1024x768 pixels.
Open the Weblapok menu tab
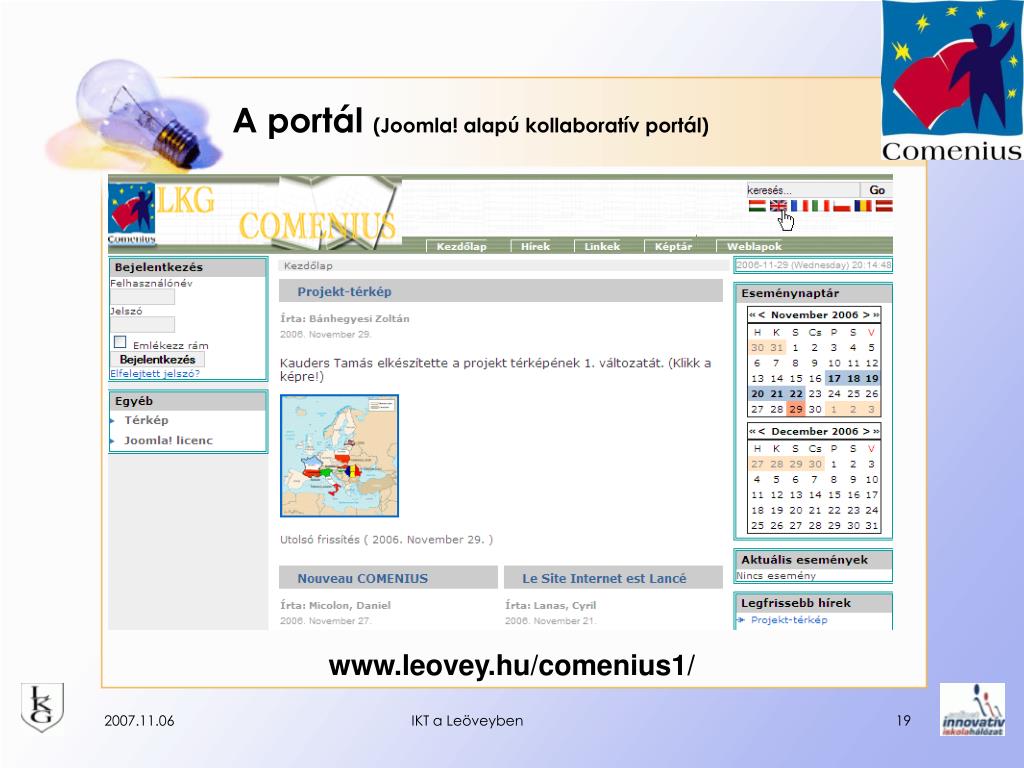pos(754,246)
